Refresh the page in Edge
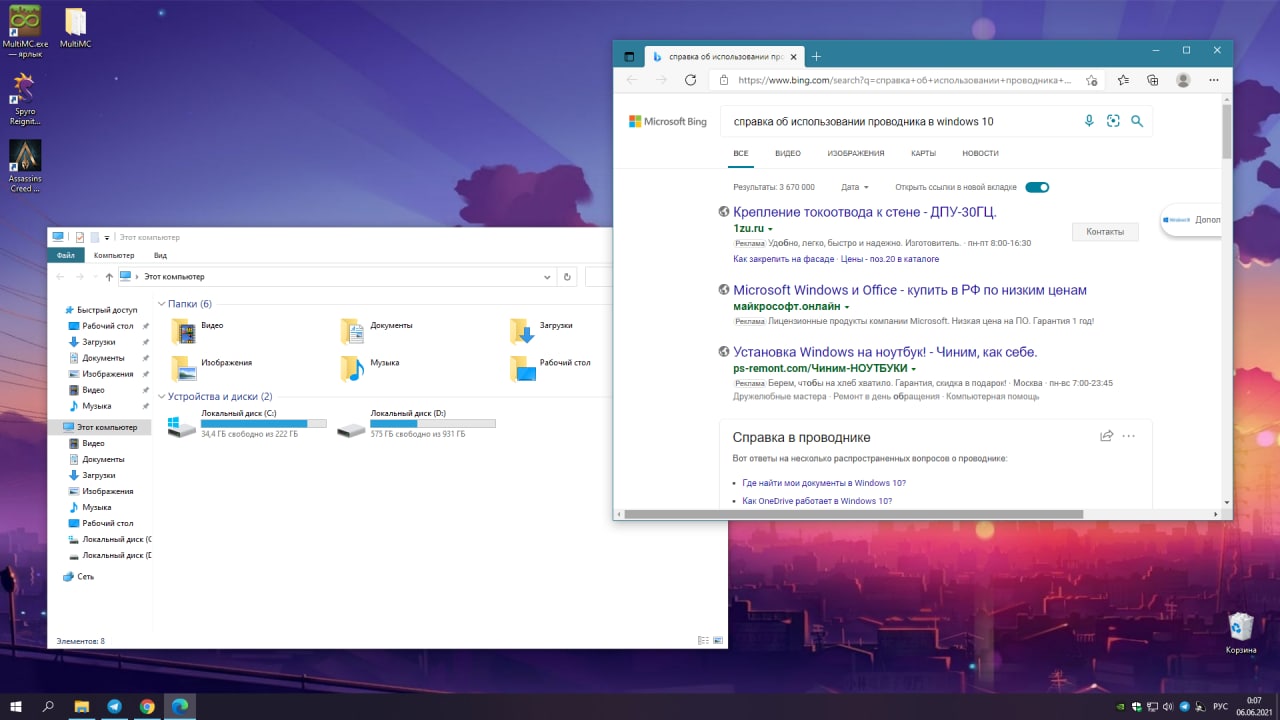Screen dimensions: 1280x720 690,80
